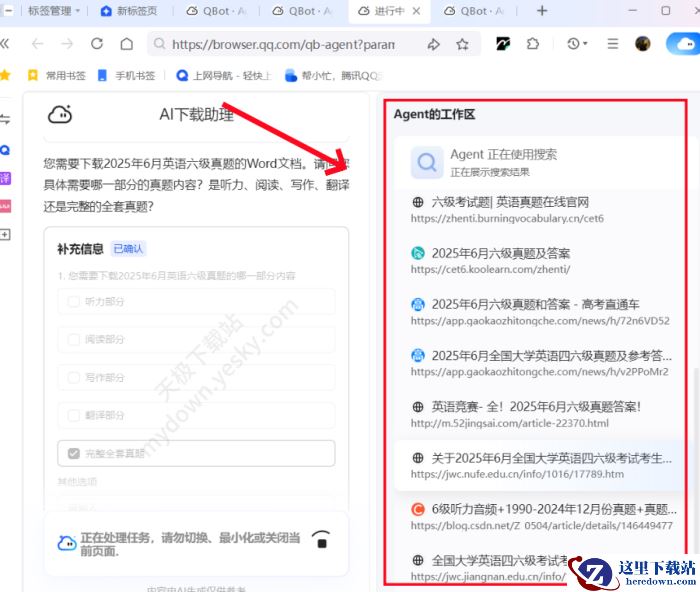Viewport: 700px width, 592px height.
Task: Click the Agent search magnifier icon
Action: coord(427,163)
